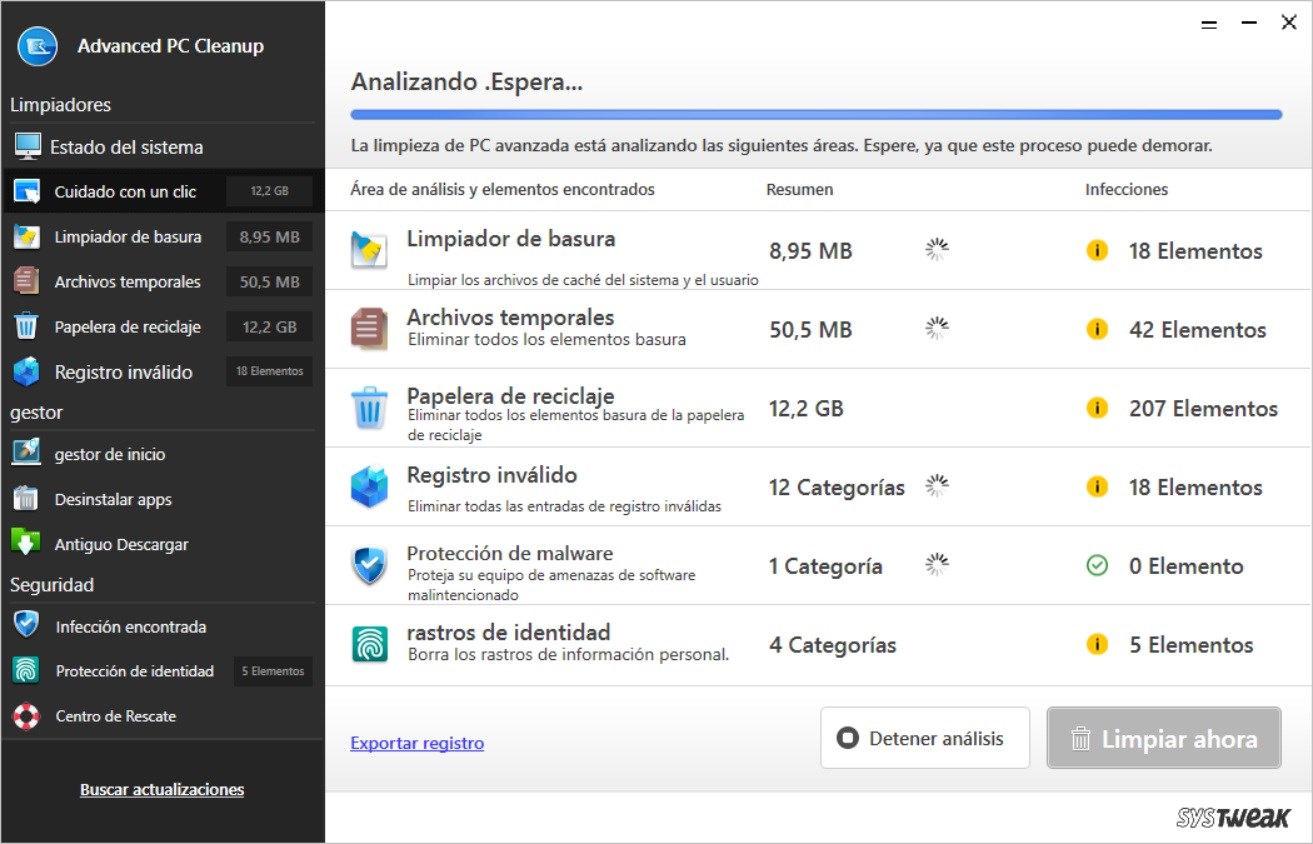Click the Limpiador de basura icon in results list
Image resolution: width=1313 pixels, height=844 pixels.
point(369,250)
